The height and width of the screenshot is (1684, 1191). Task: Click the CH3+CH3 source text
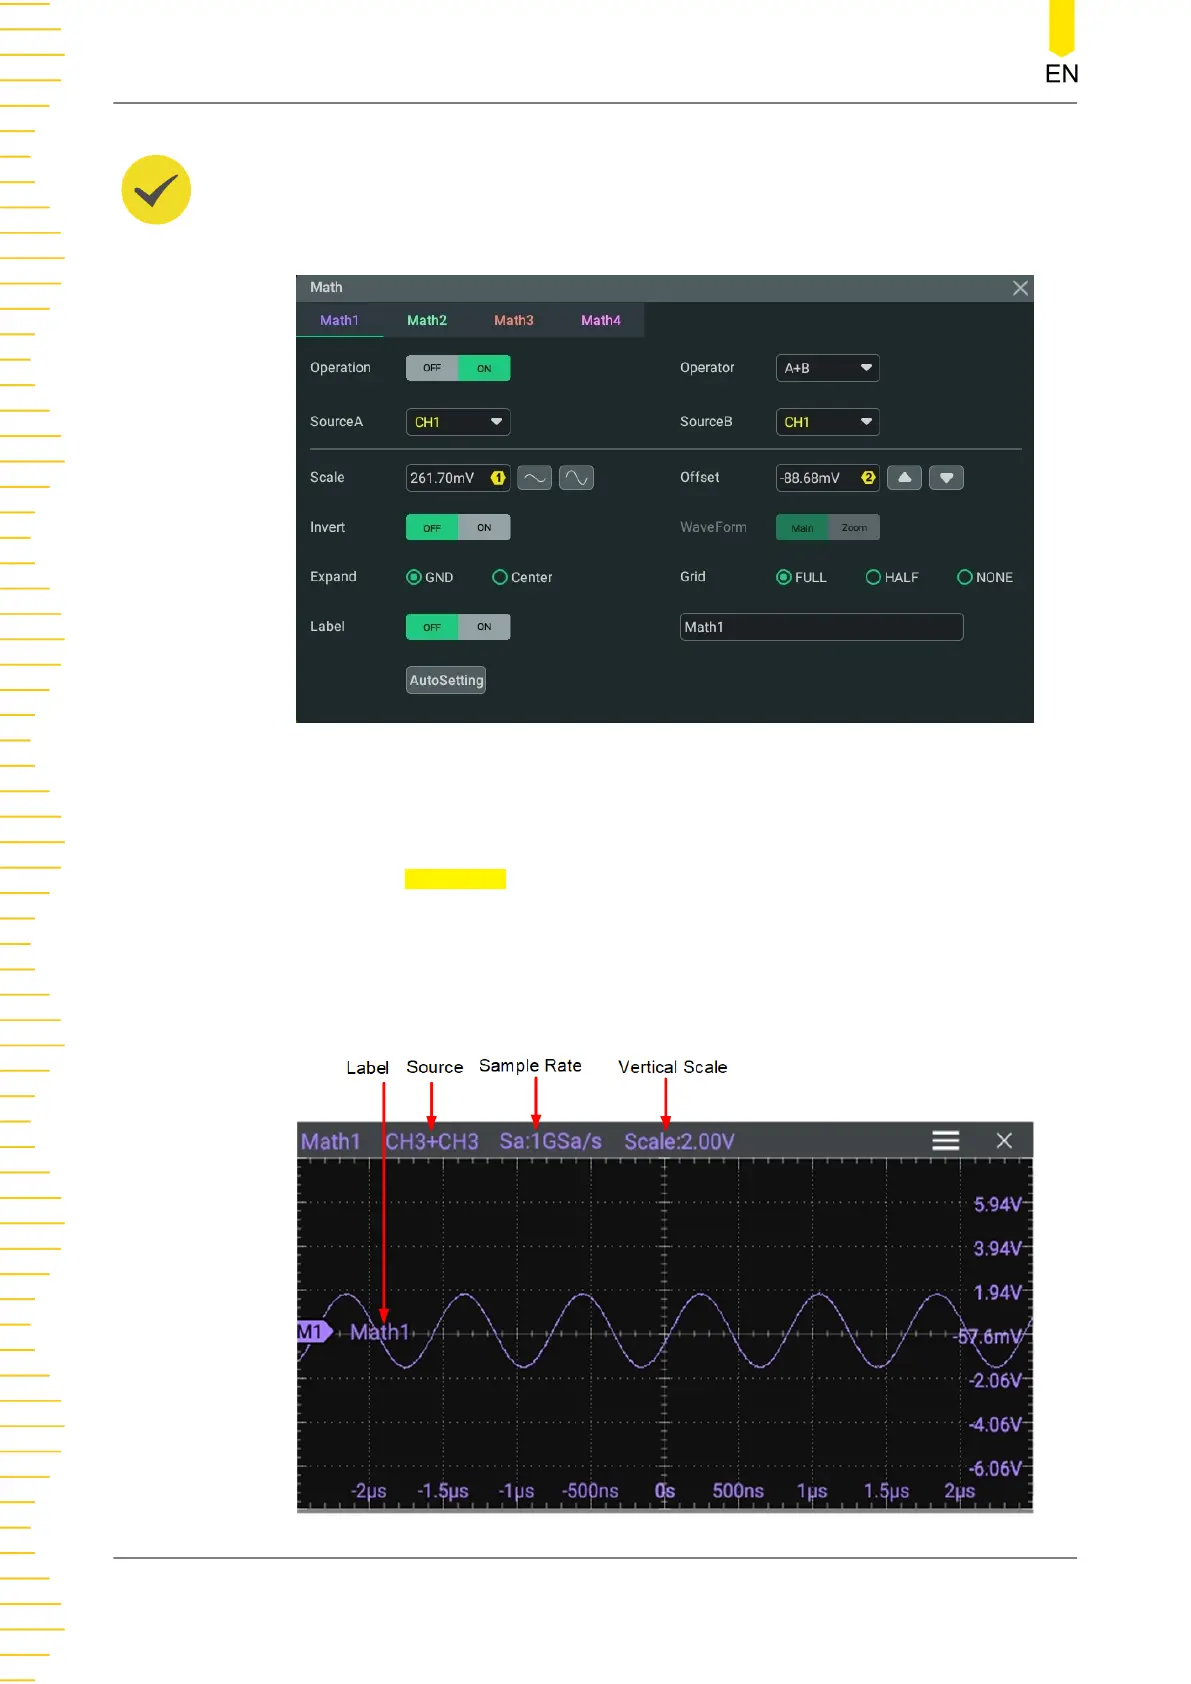432,1142
